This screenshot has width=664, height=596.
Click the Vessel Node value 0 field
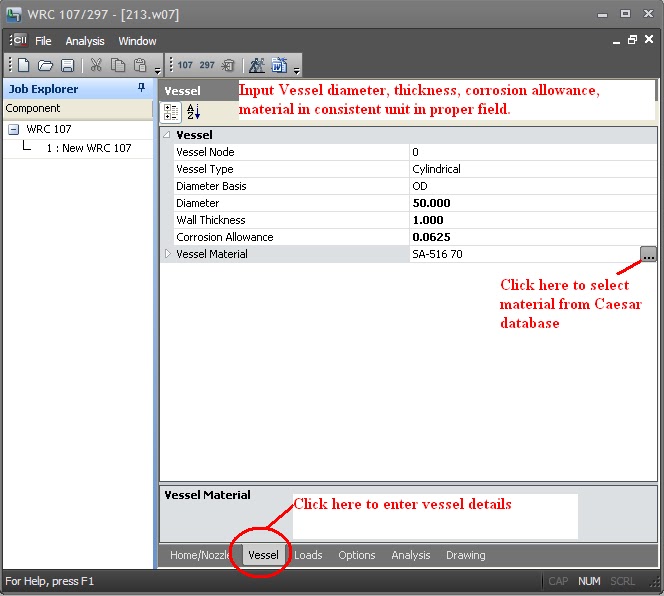[533, 152]
